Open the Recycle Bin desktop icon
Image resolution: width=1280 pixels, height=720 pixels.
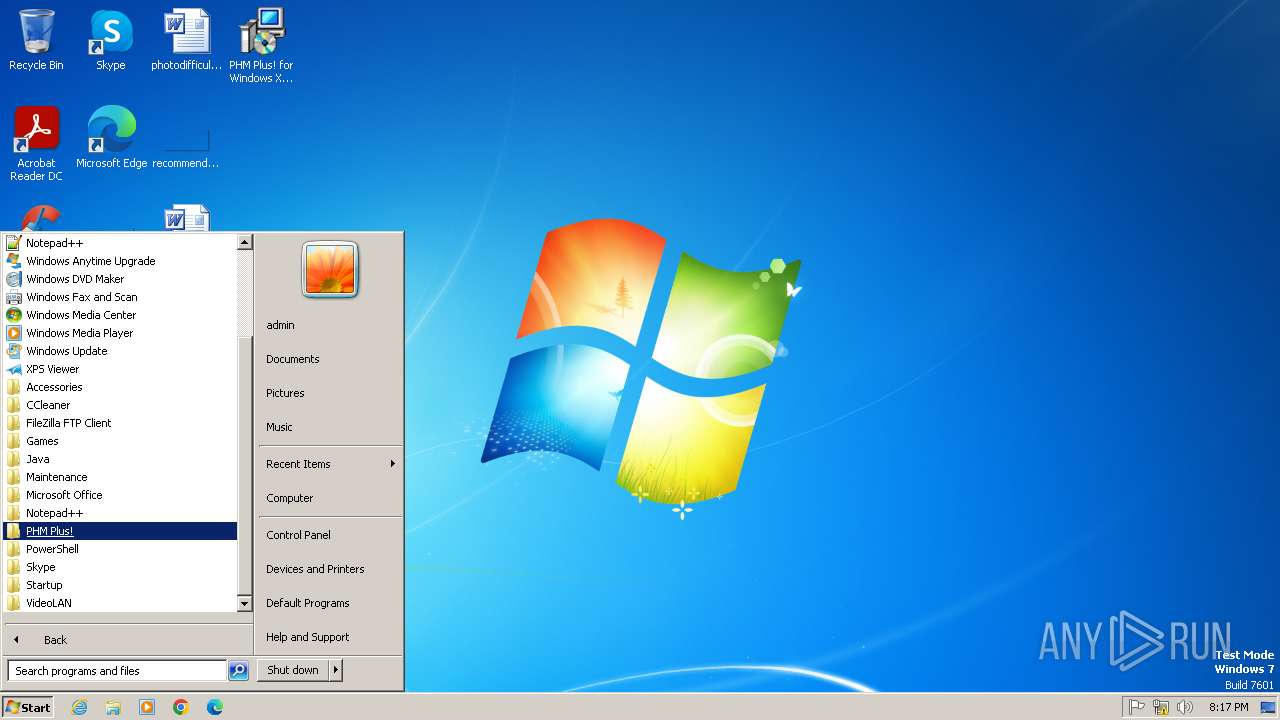[36, 40]
